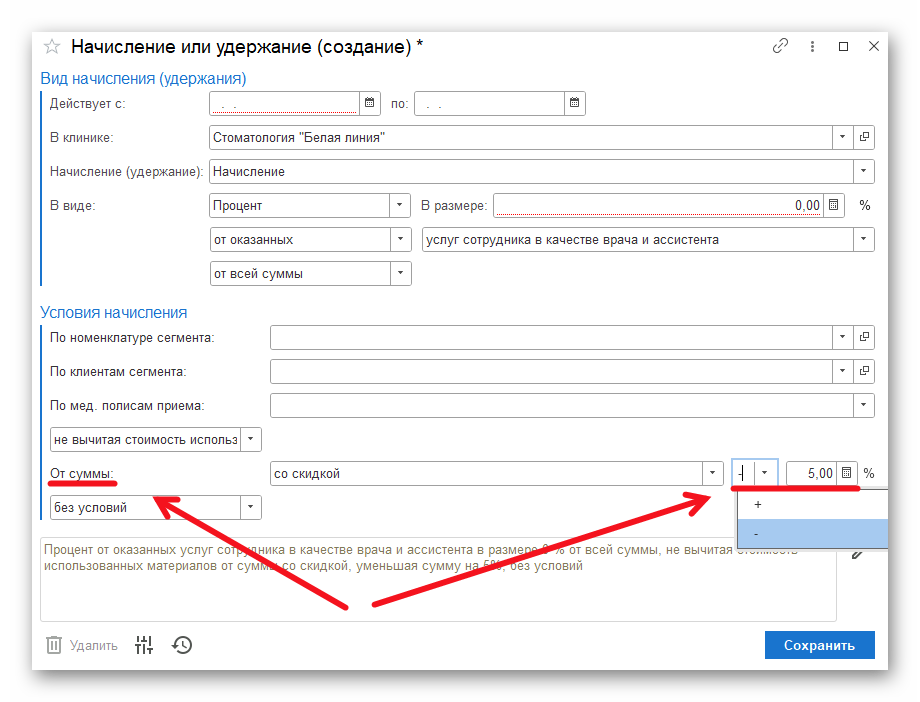The width and height of the screenshot is (920, 702).
Task: Expand the 'без условий' dropdown
Action: coord(250,507)
